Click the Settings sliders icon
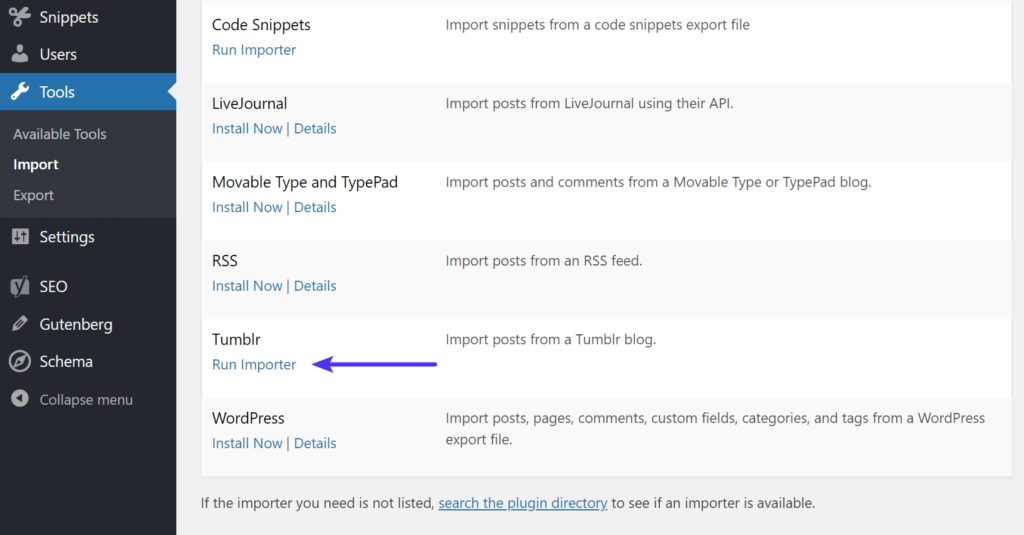The width and height of the screenshot is (1024, 535). pos(20,237)
